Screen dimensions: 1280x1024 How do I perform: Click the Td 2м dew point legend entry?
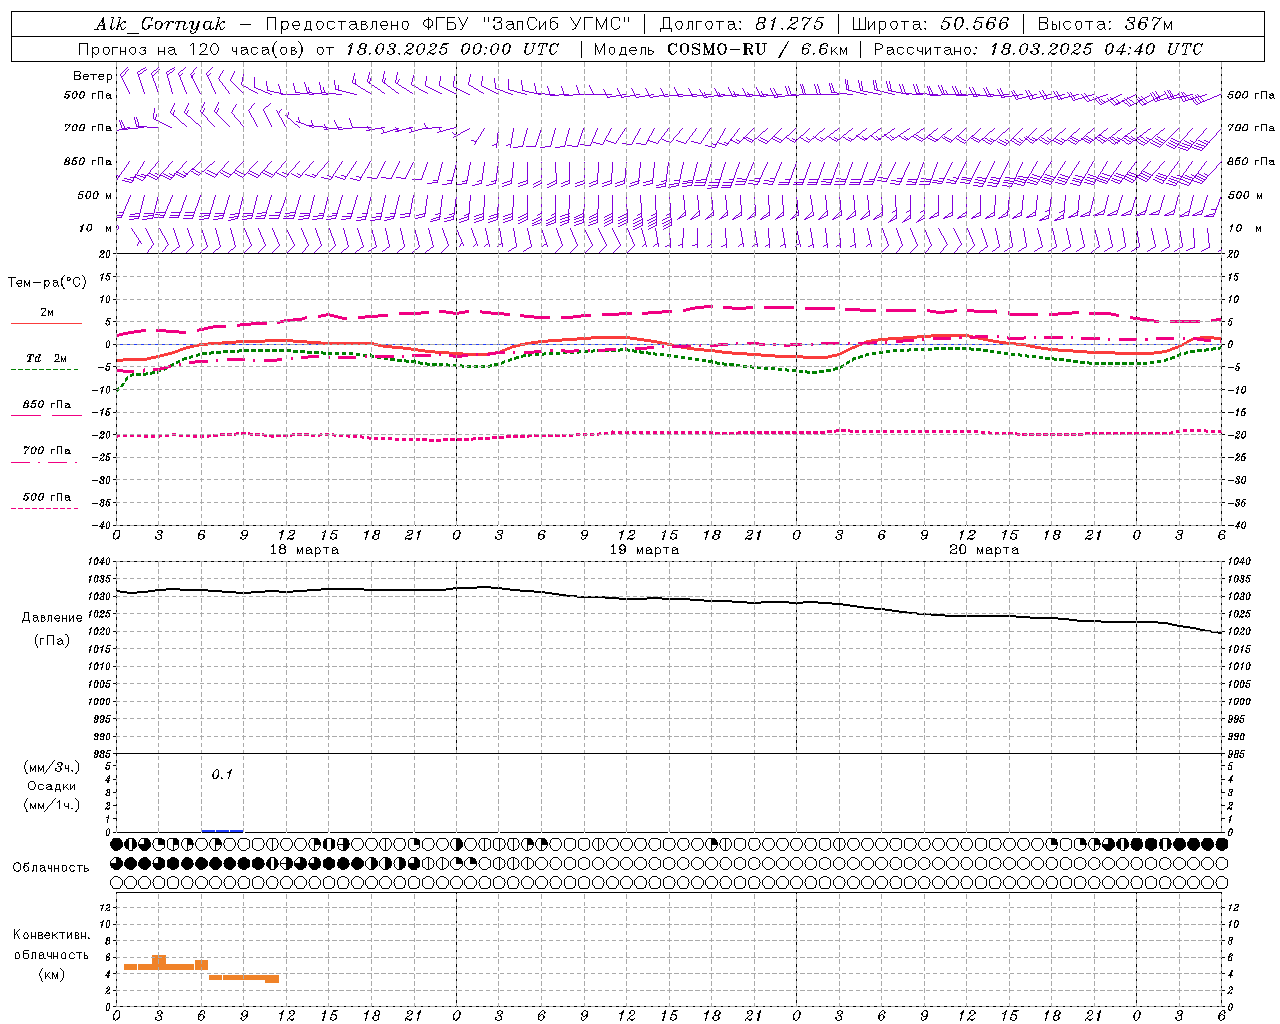47,358
